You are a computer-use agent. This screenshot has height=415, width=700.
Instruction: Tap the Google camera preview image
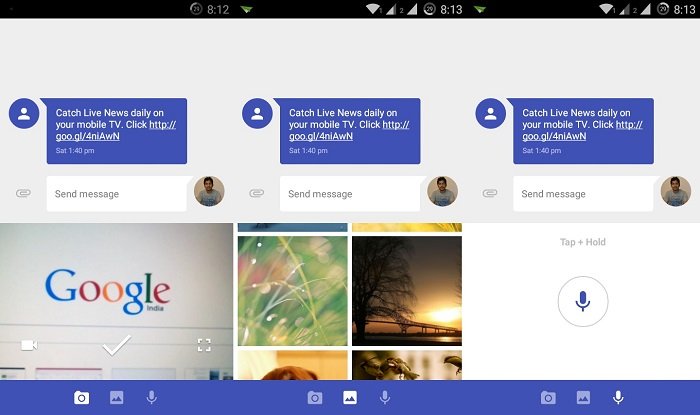[x=117, y=301]
